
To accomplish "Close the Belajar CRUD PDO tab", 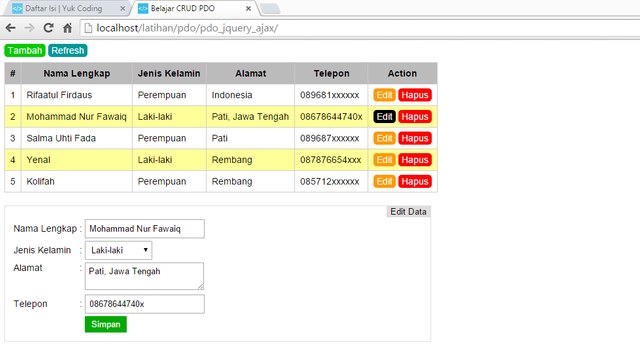I will click(248, 9).
